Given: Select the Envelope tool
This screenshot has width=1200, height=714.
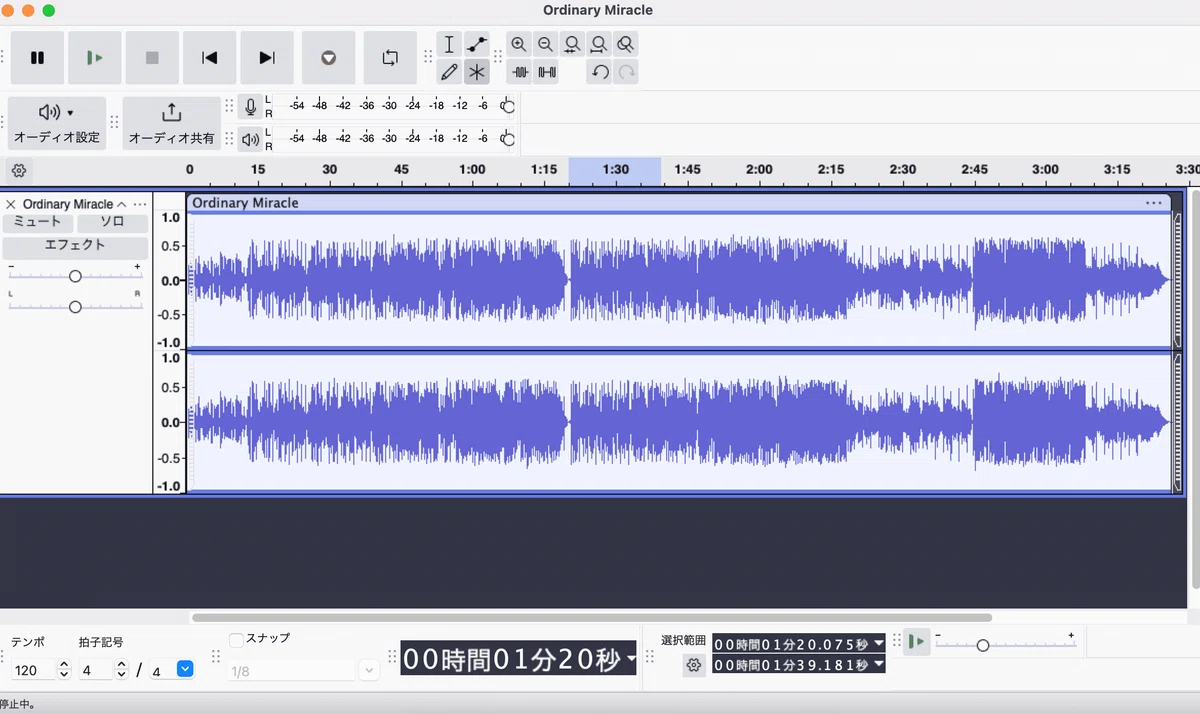Looking at the screenshot, I should tap(477, 45).
